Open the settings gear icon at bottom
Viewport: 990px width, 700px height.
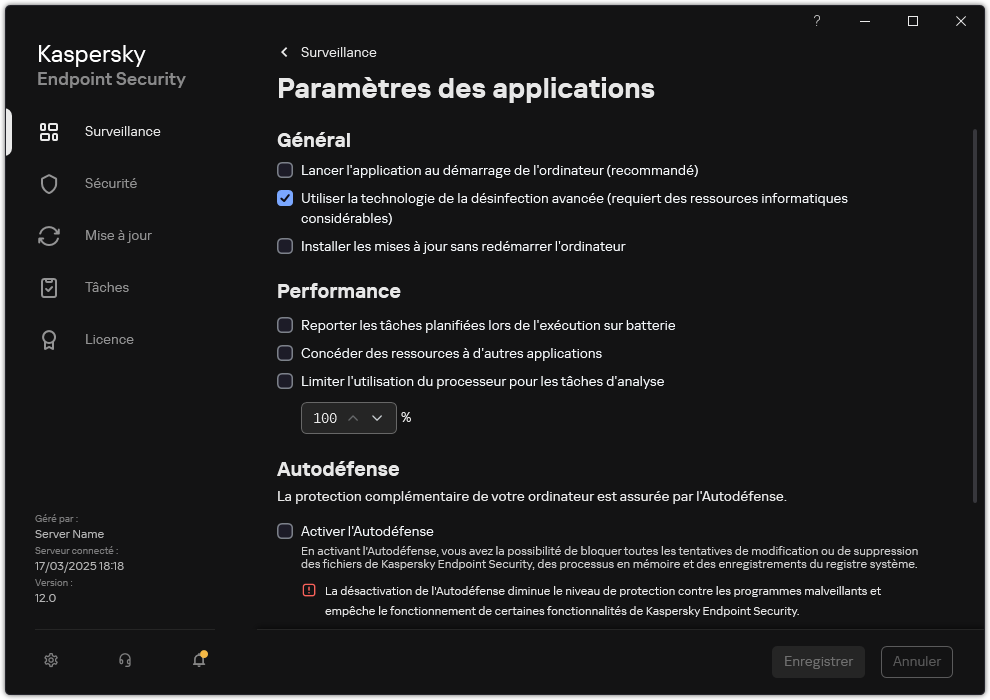click(x=50, y=660)
